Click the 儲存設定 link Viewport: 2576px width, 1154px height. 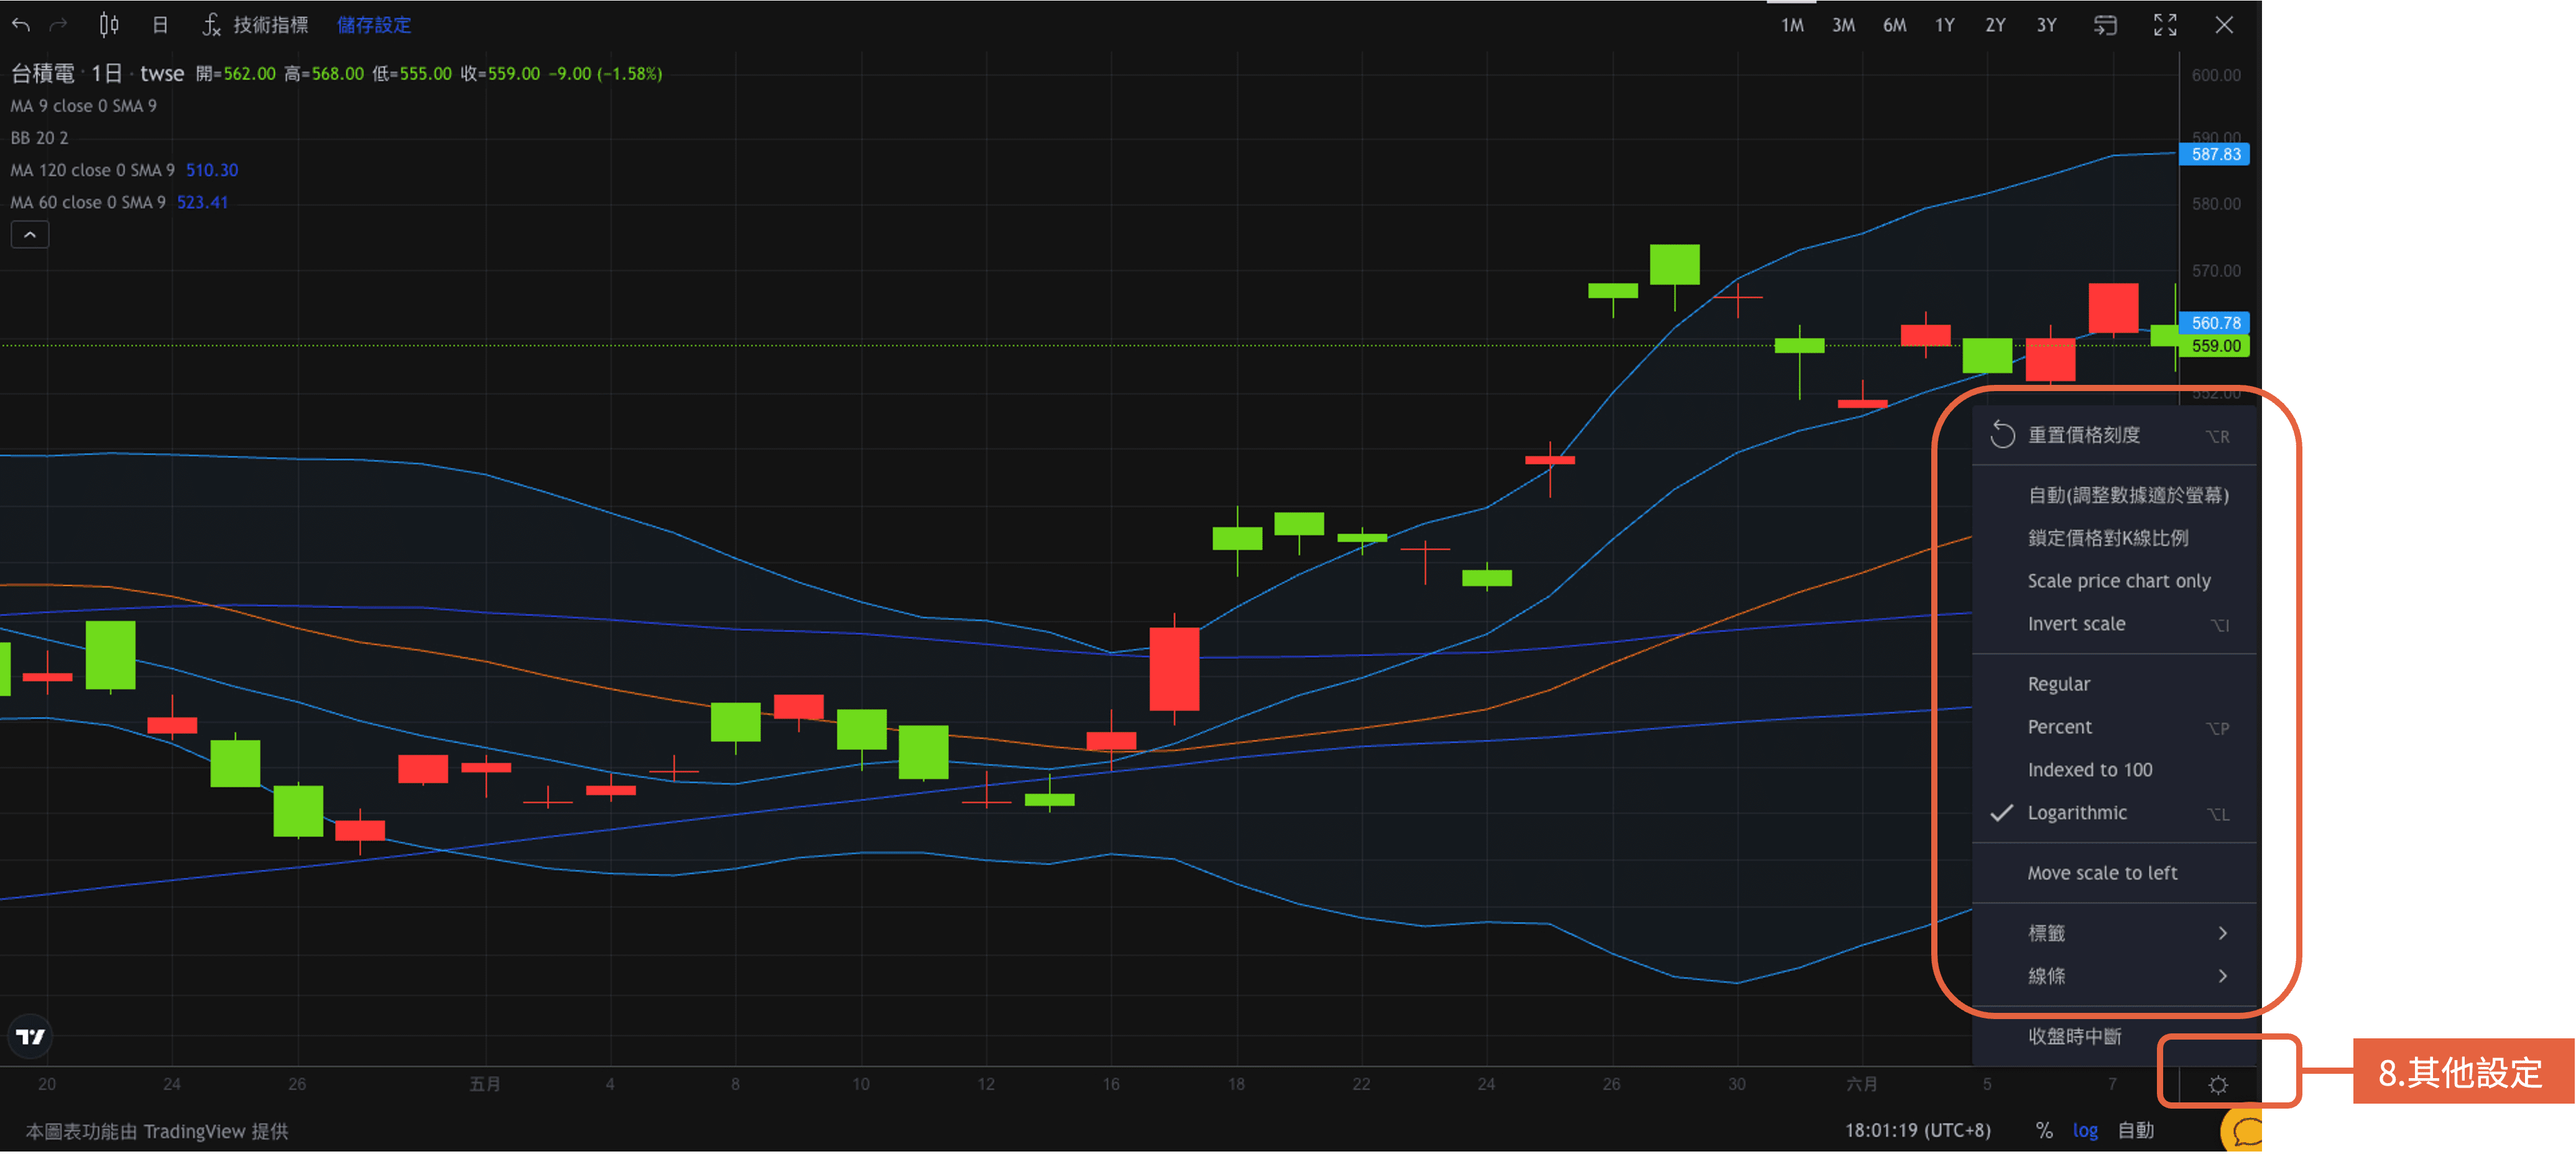pyautogui.click(x=374, y=25)
